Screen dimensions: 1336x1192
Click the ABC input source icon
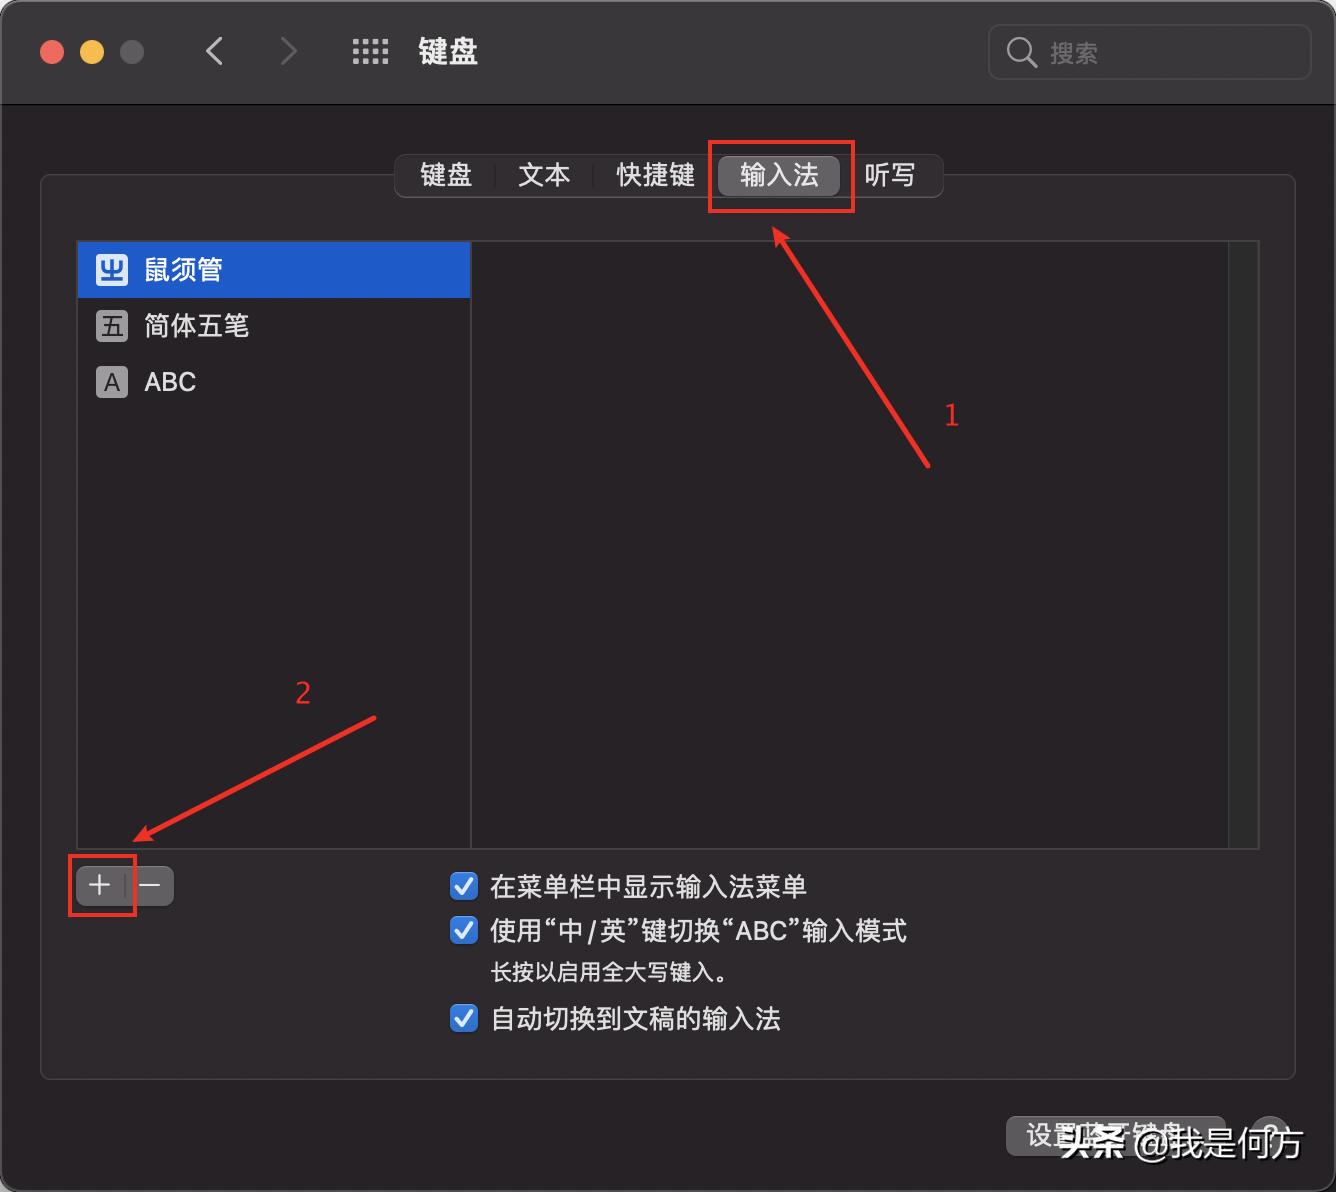(111, 381)
